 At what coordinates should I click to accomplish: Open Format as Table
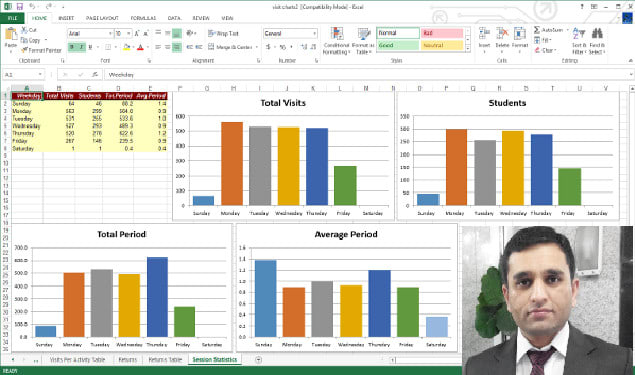364,41
